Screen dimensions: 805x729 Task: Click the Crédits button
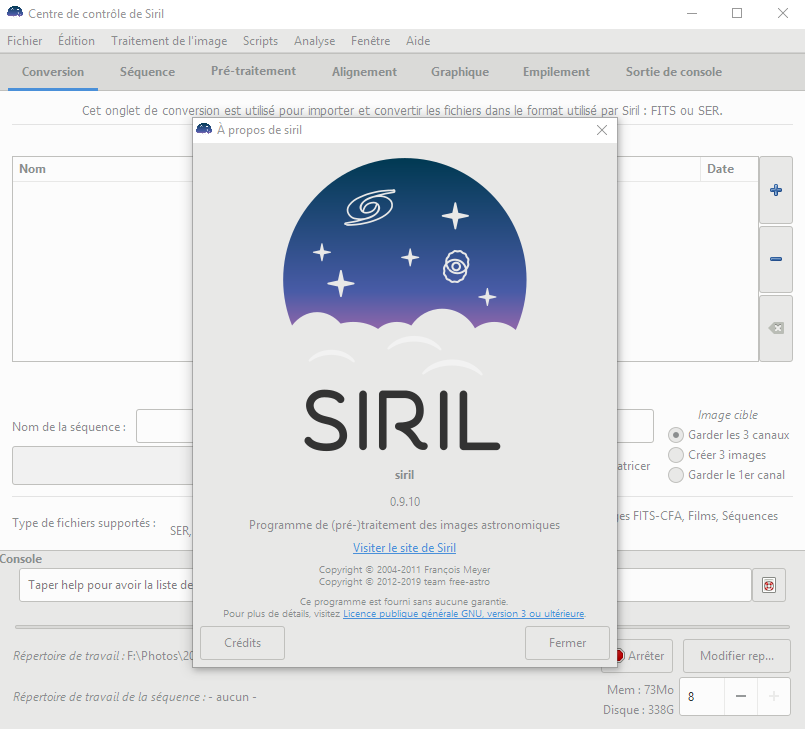[242, 643]
